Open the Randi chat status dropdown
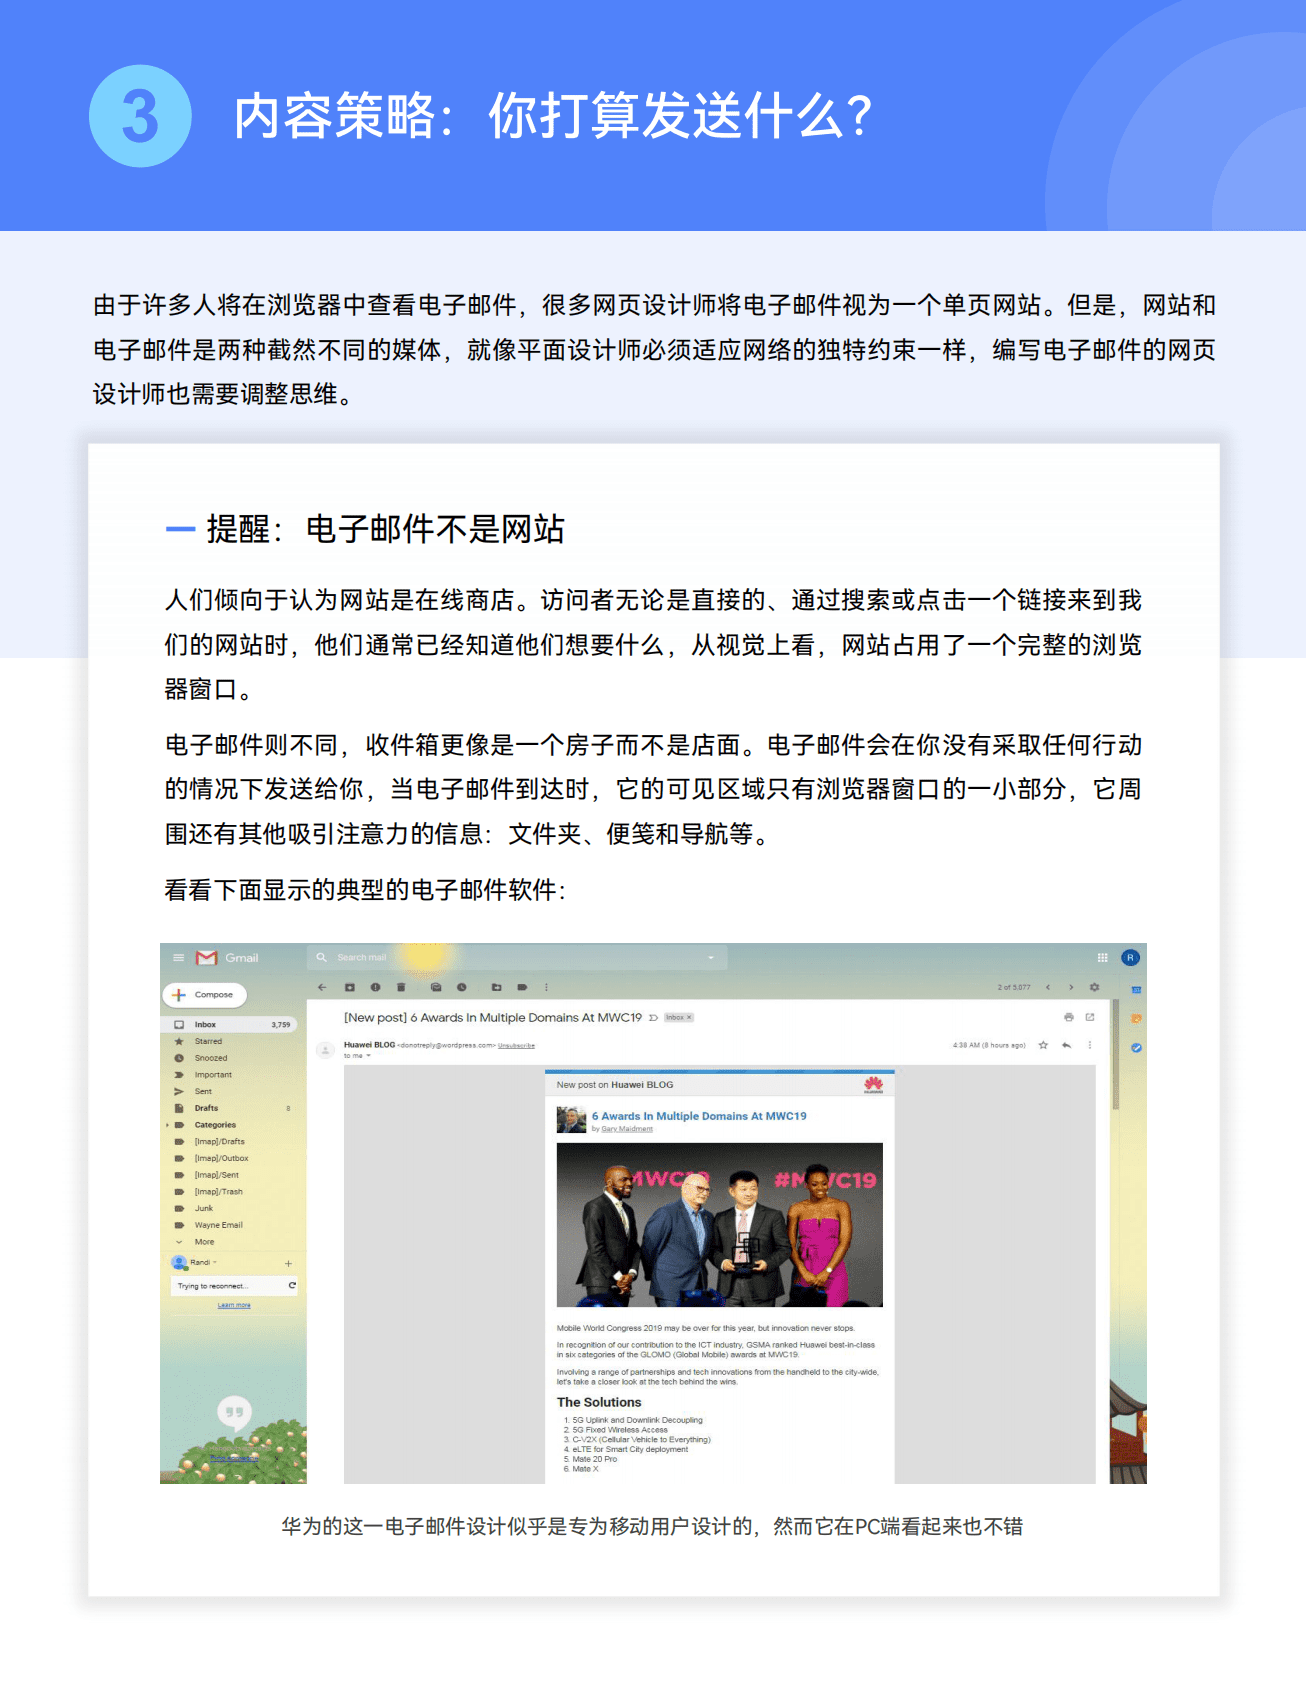Screen dimensions: 1306x1683 tap(215, 1263)
